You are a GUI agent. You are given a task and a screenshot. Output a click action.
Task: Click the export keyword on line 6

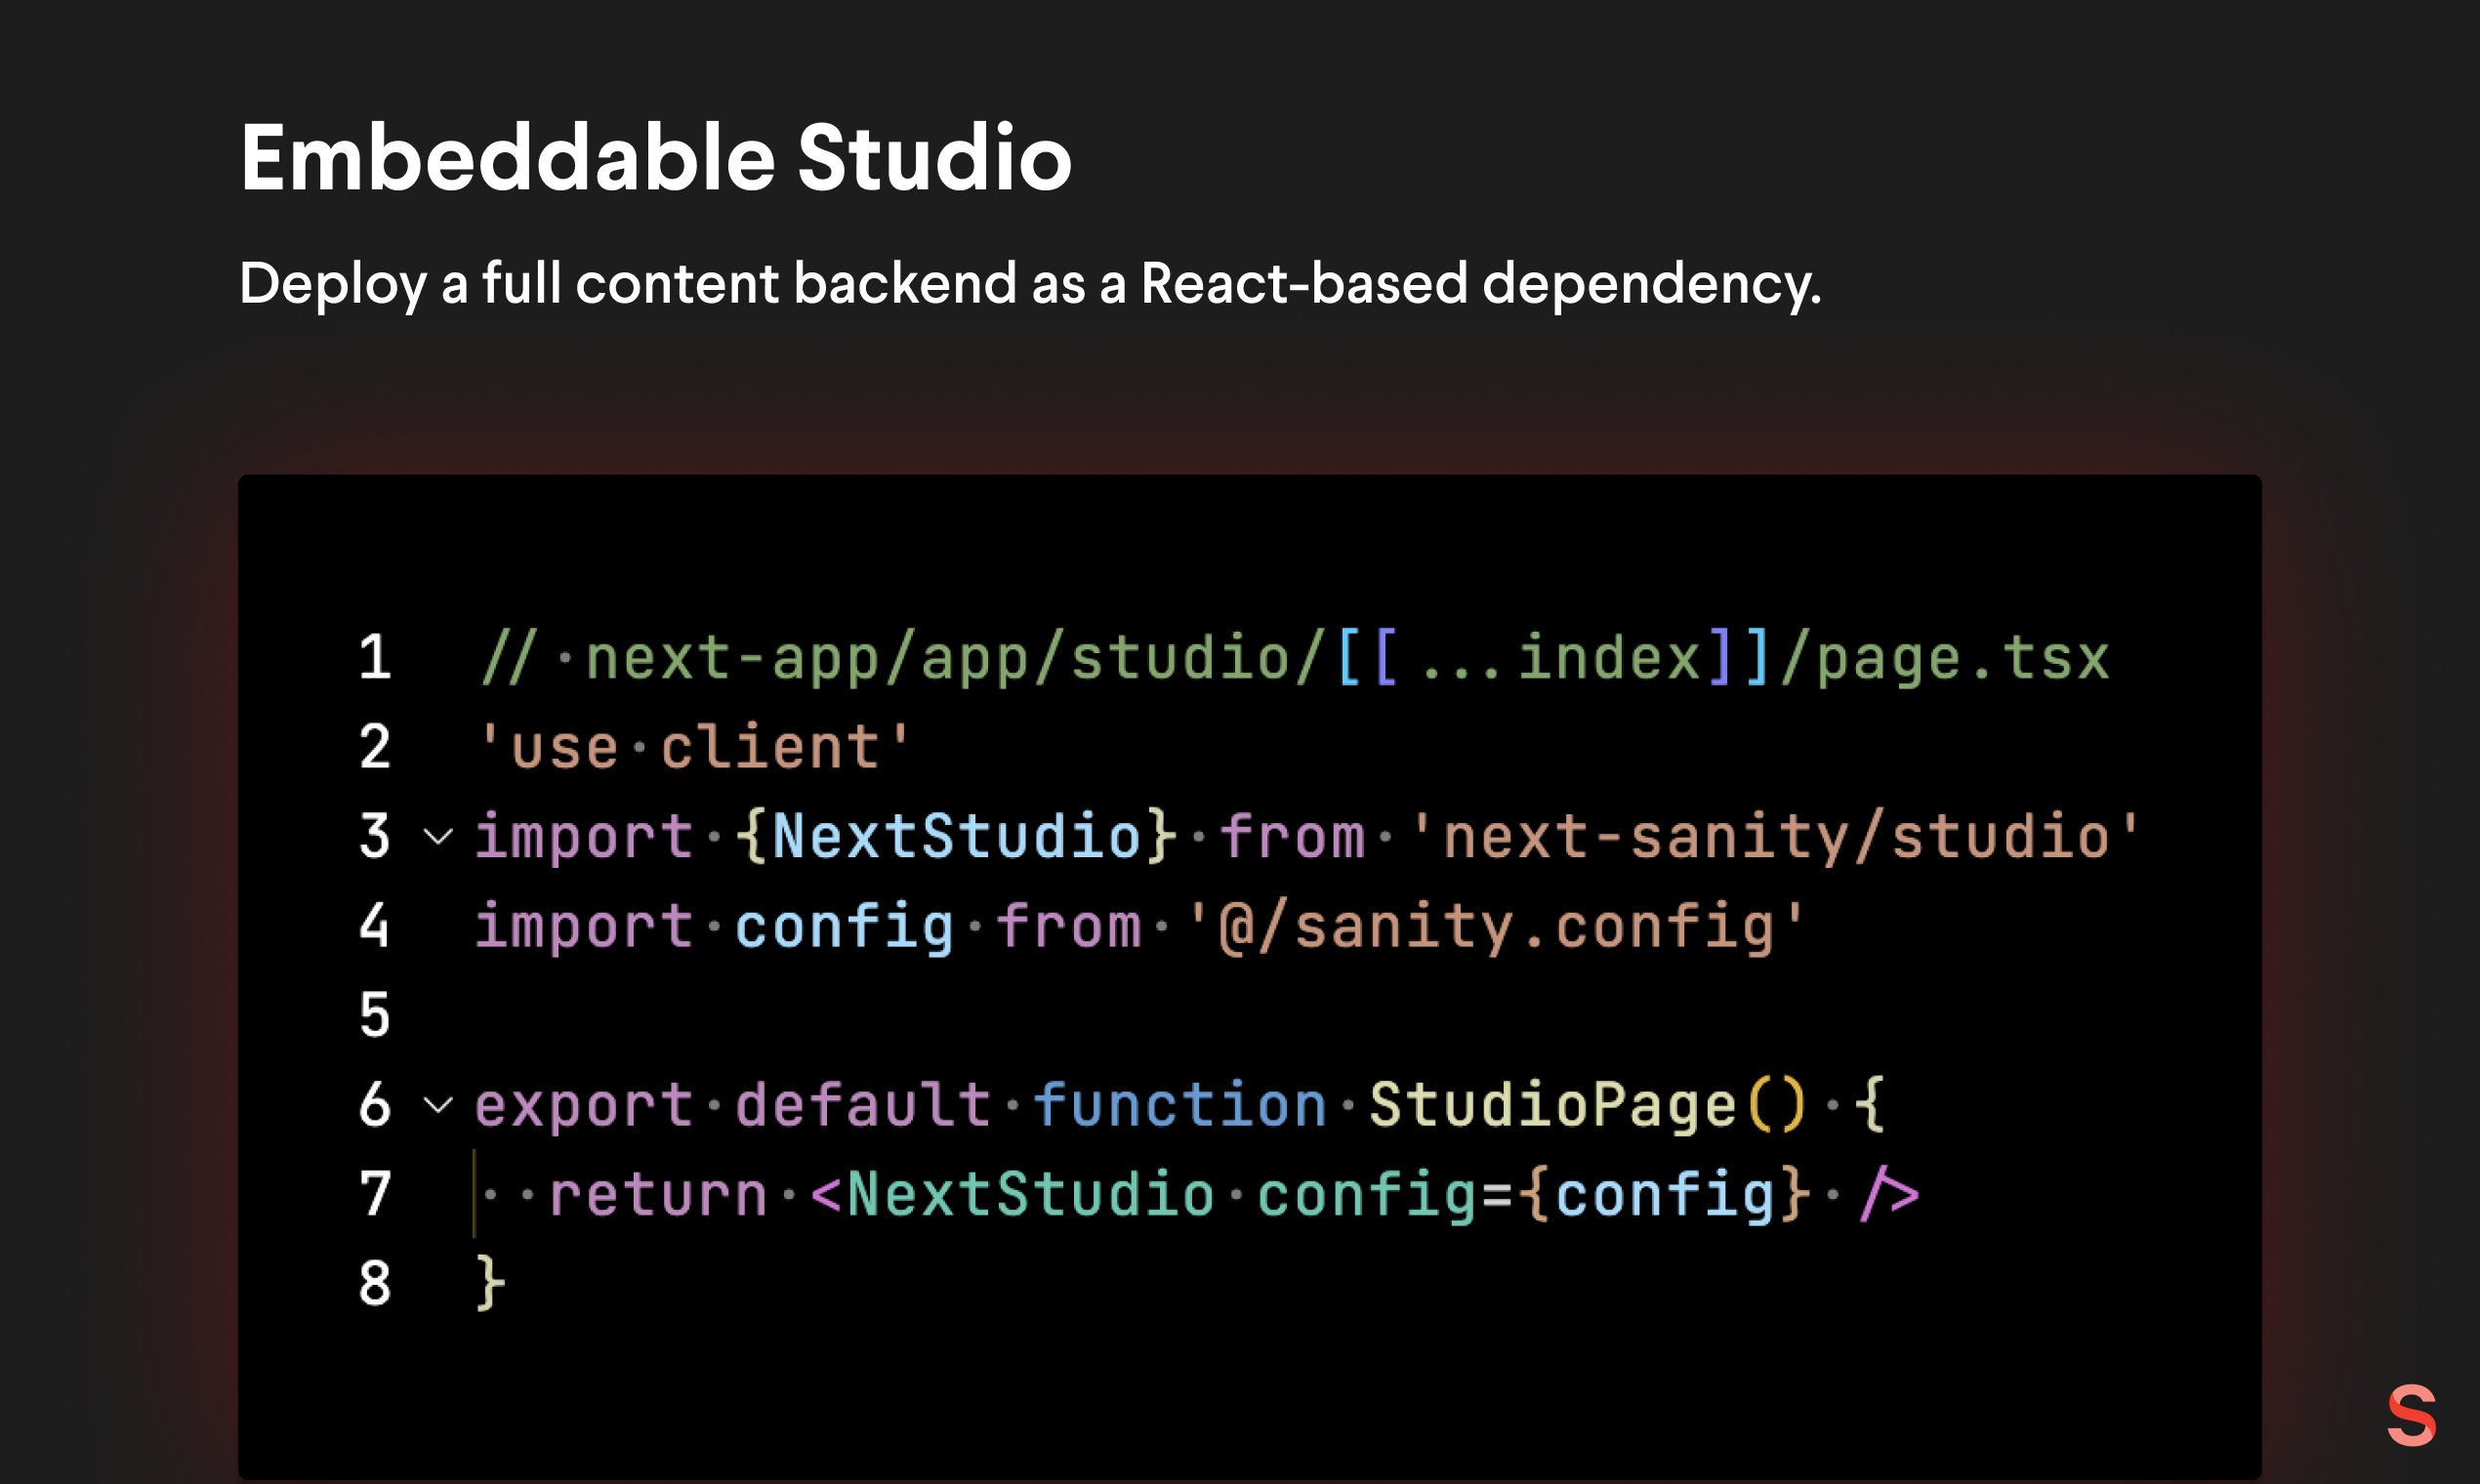[x=584, y=1105]
